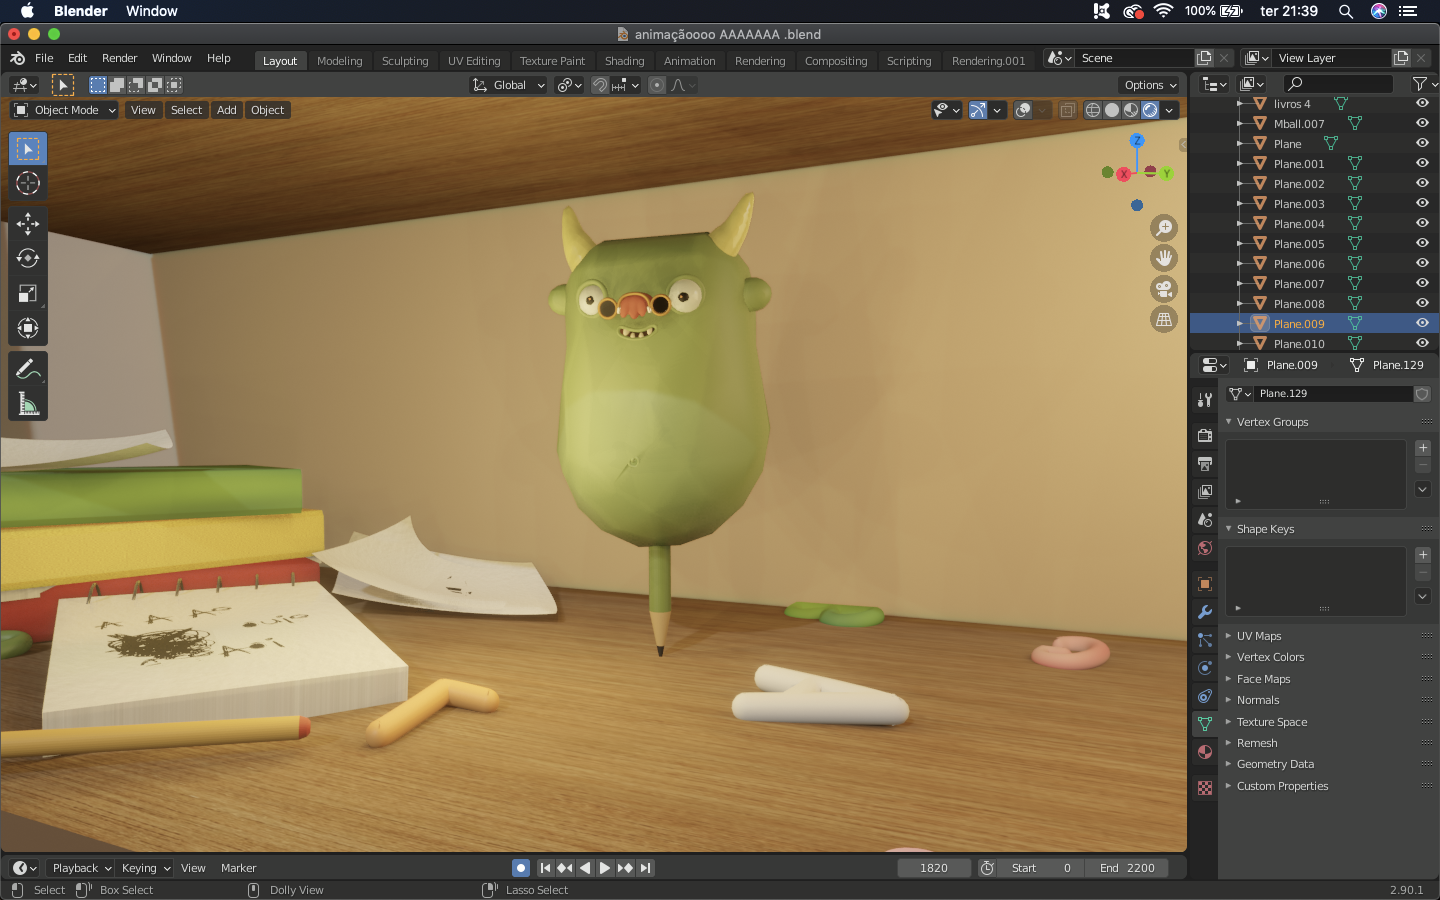
Task: Click the Plane.129 mesh name field
Action: tap(1334, 394)
